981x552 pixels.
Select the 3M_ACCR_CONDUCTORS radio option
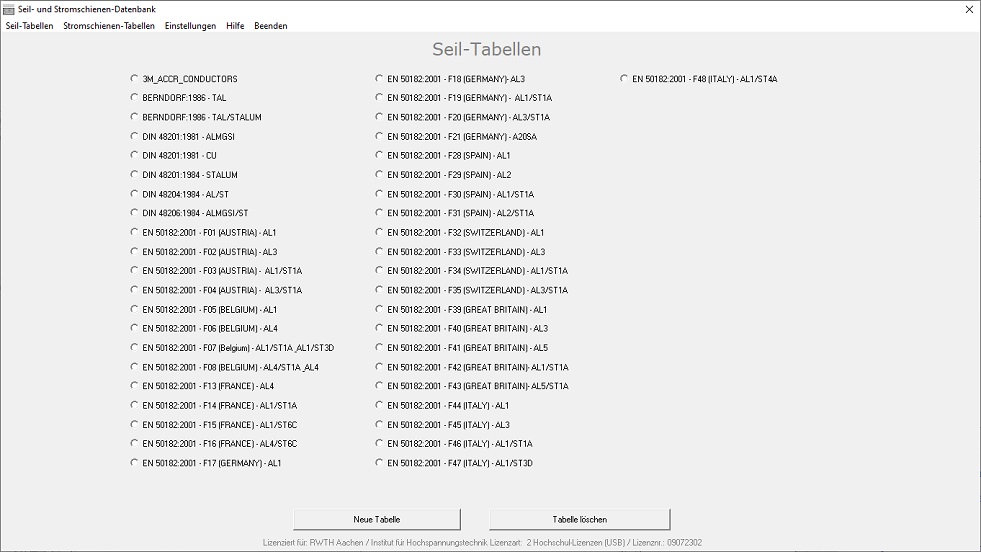point(135,78)
